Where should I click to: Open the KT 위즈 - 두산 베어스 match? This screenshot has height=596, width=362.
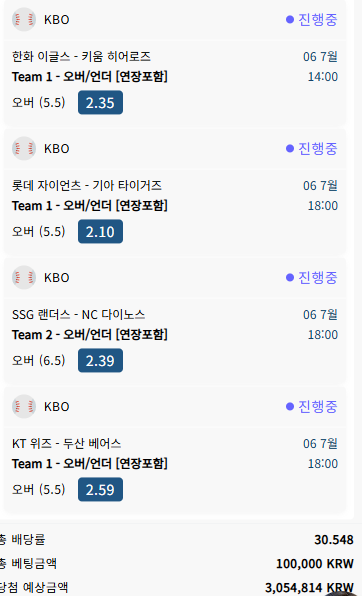(67, 444)
